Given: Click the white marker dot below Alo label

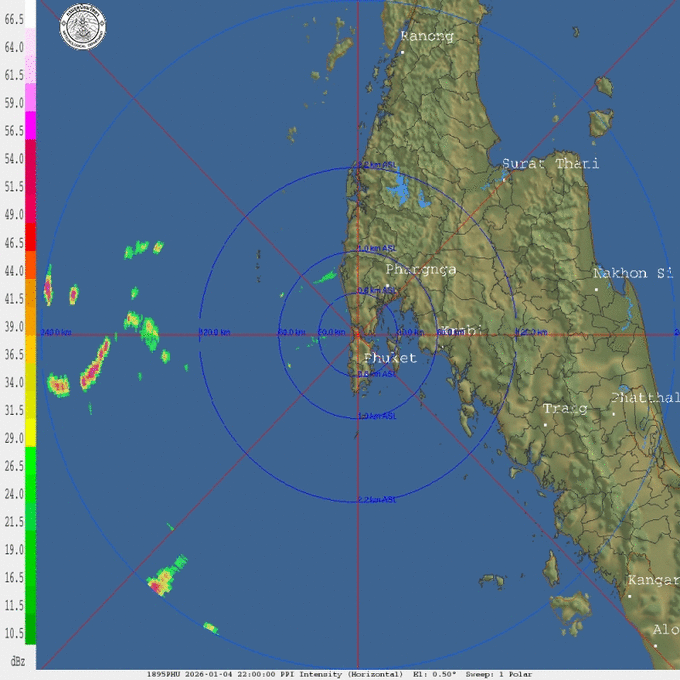Looking at the screenshot, I should point(655,646).
